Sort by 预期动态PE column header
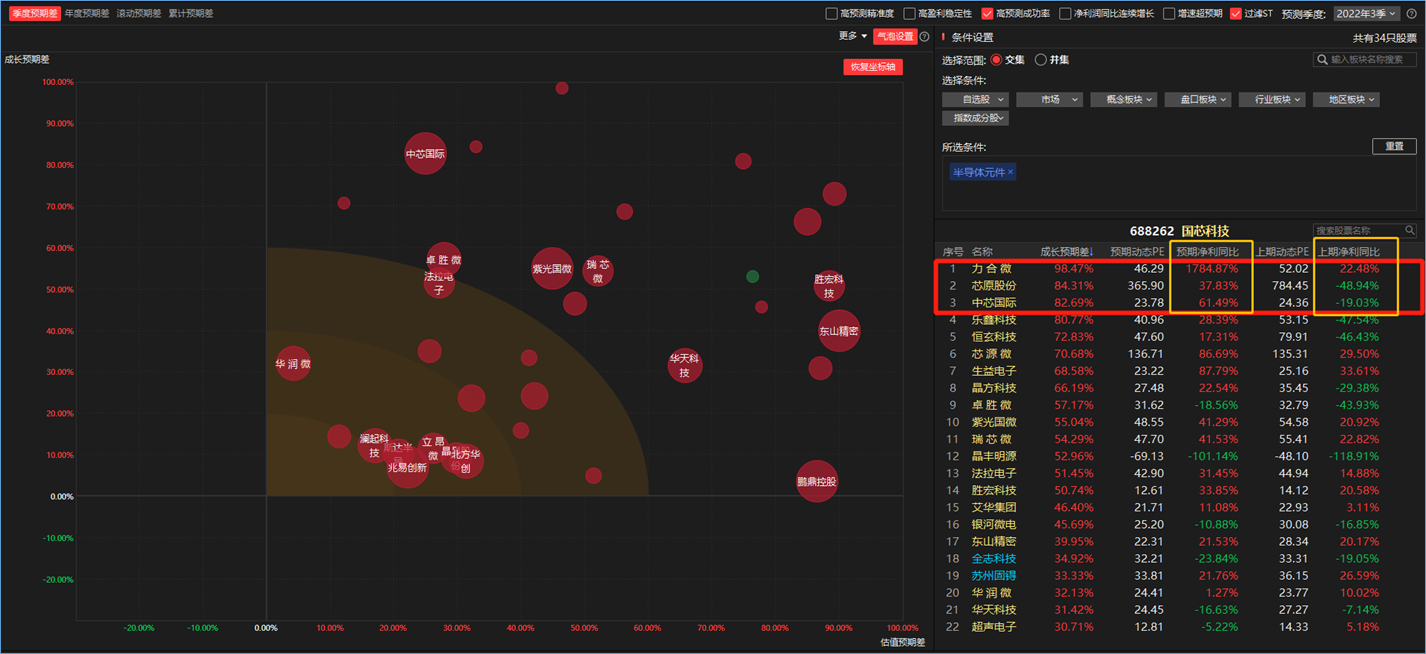 (x=1137, y=251)
